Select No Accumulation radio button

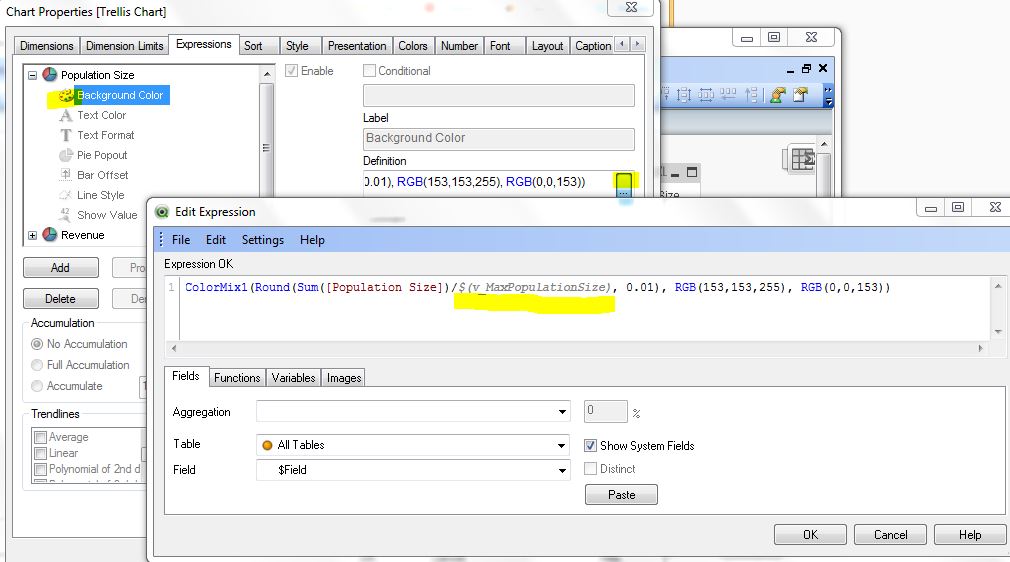coord(37,344)
